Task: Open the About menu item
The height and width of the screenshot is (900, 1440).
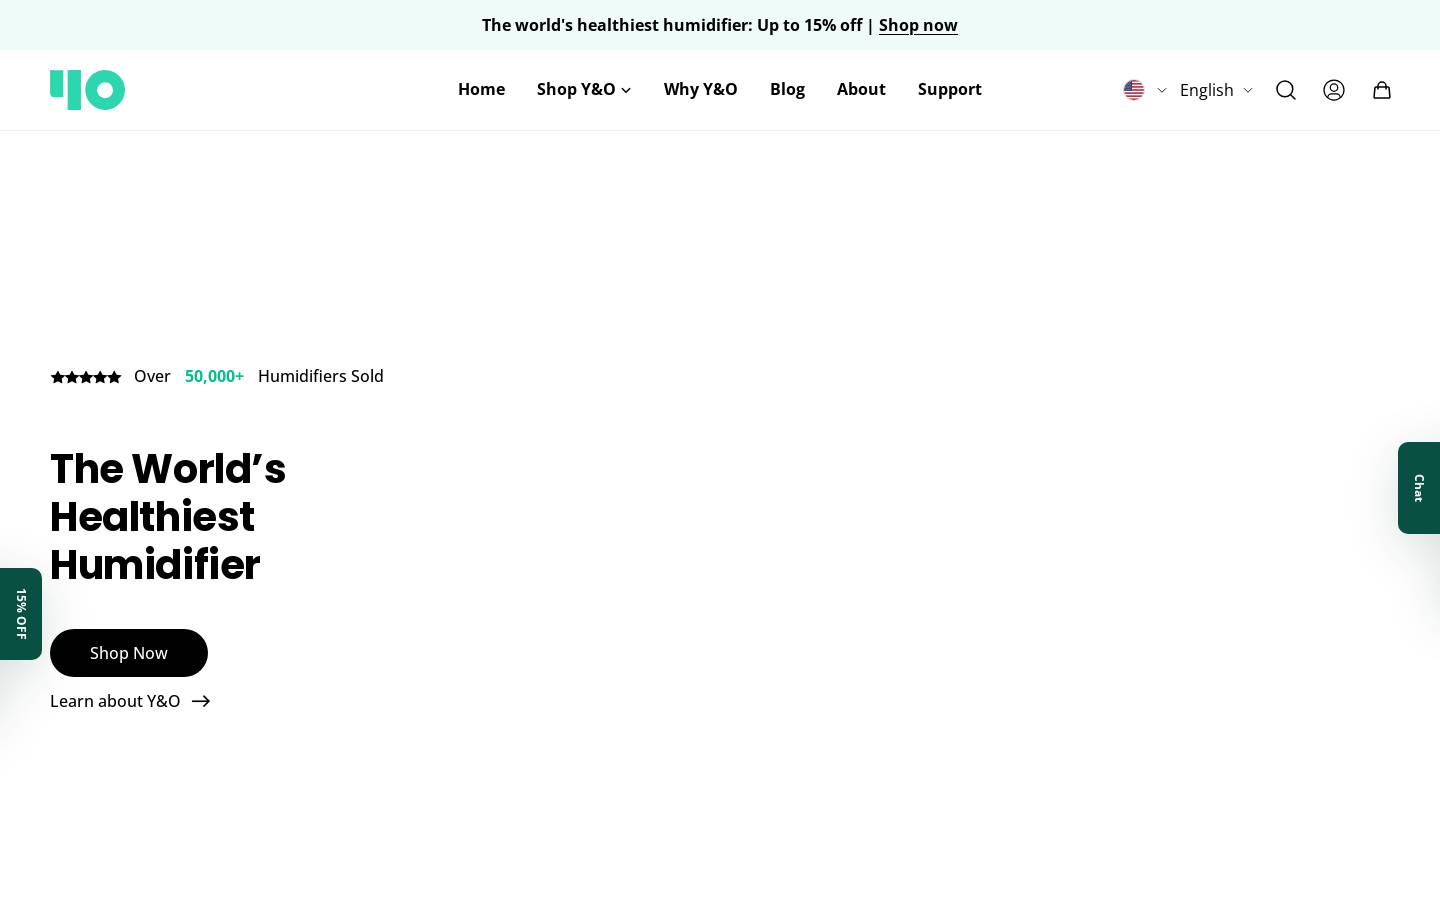Action: pos(861,89)
